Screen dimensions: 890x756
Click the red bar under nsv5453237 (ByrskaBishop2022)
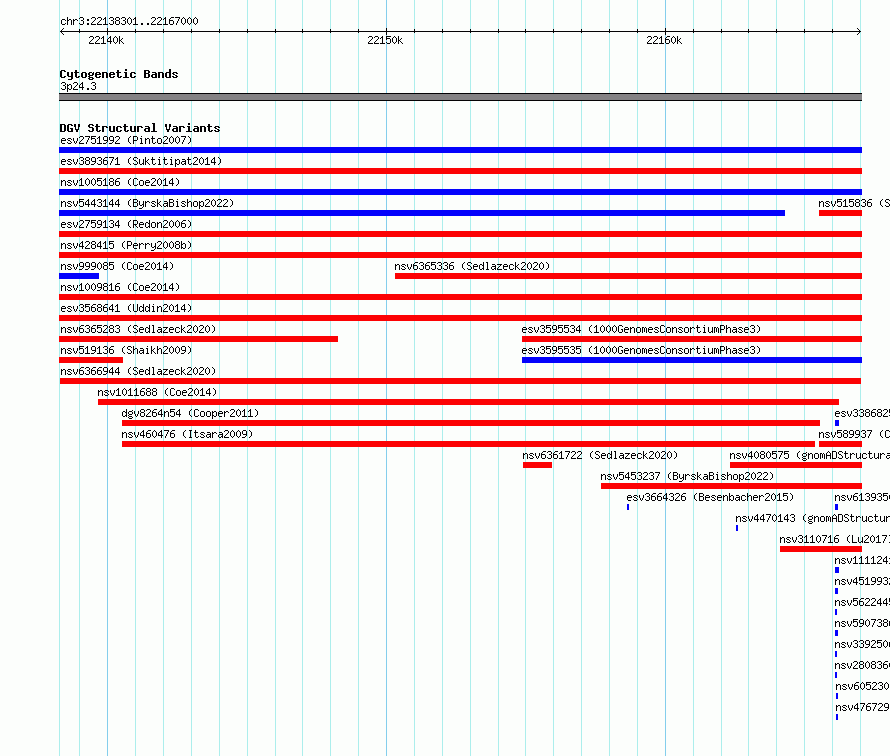pos(732,486)
